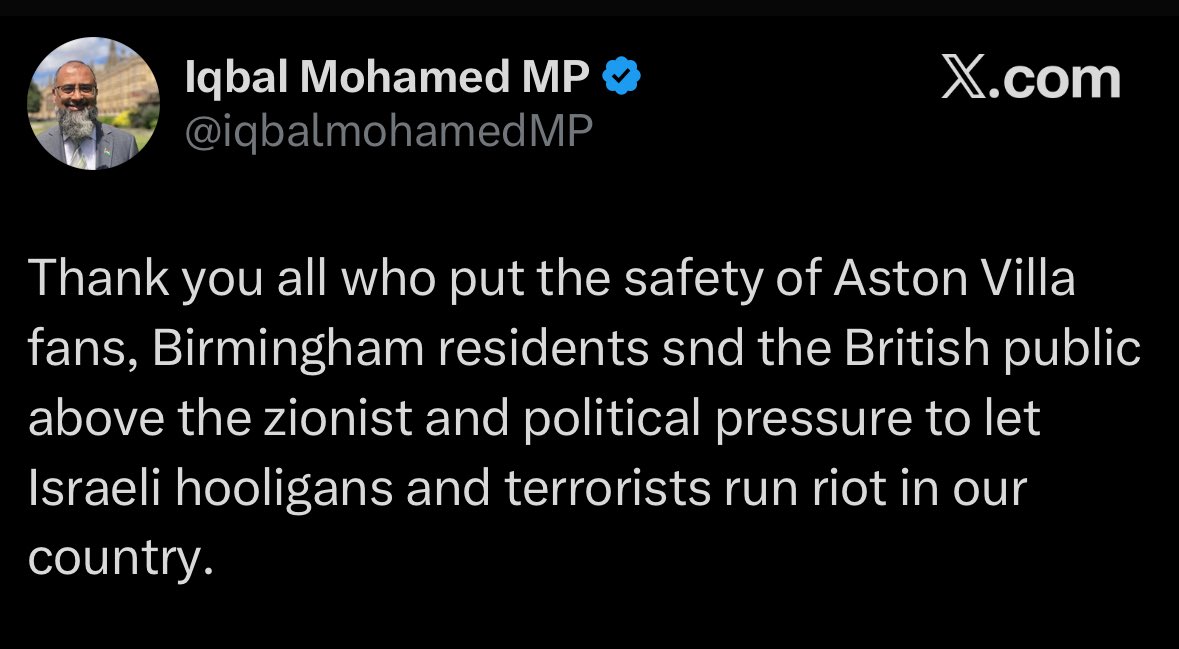
Task: Click the profile avatar photo
Action: tap(94, 104)
